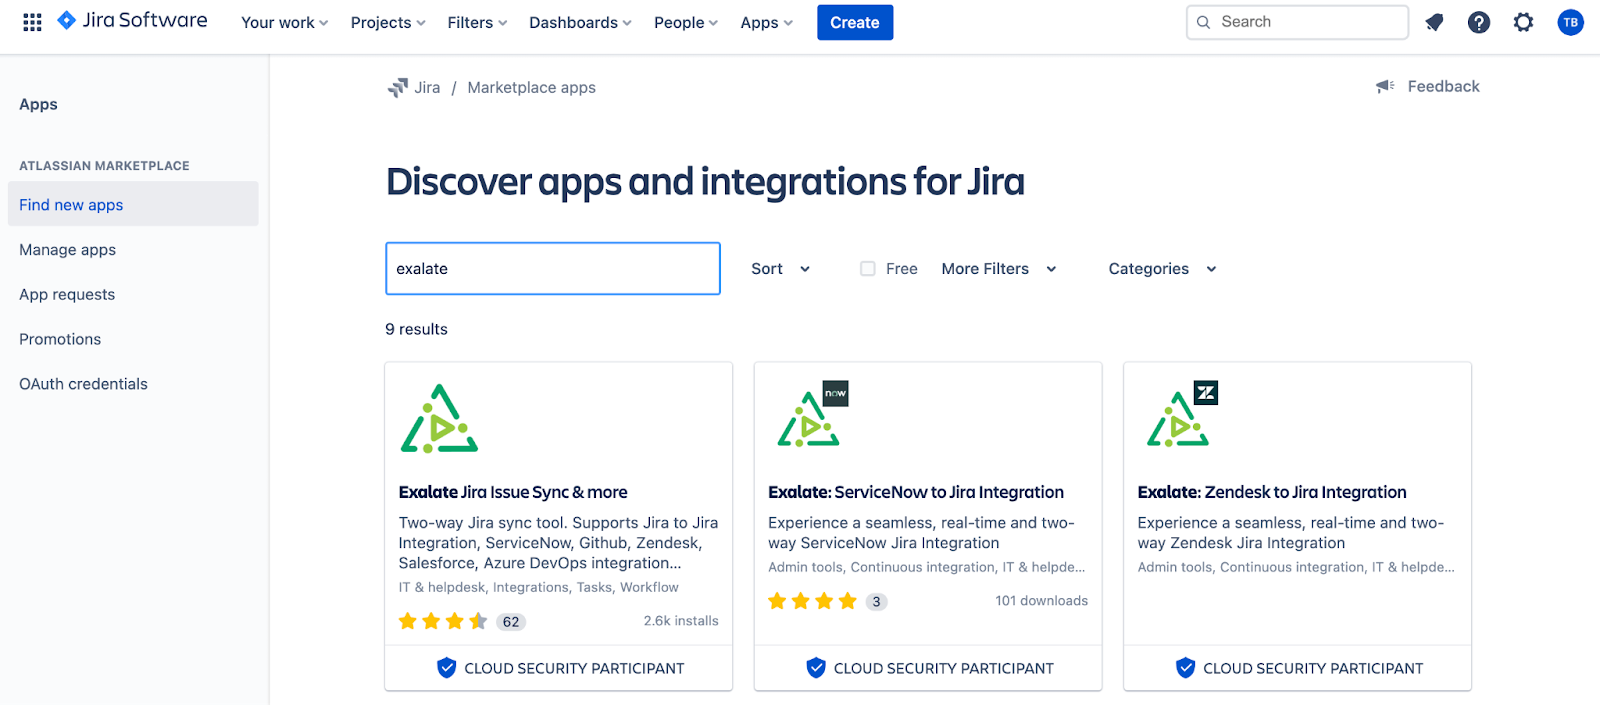Open the notifications icon
This screenshot has width=1600, height=705.
[x=1434, y=22]
